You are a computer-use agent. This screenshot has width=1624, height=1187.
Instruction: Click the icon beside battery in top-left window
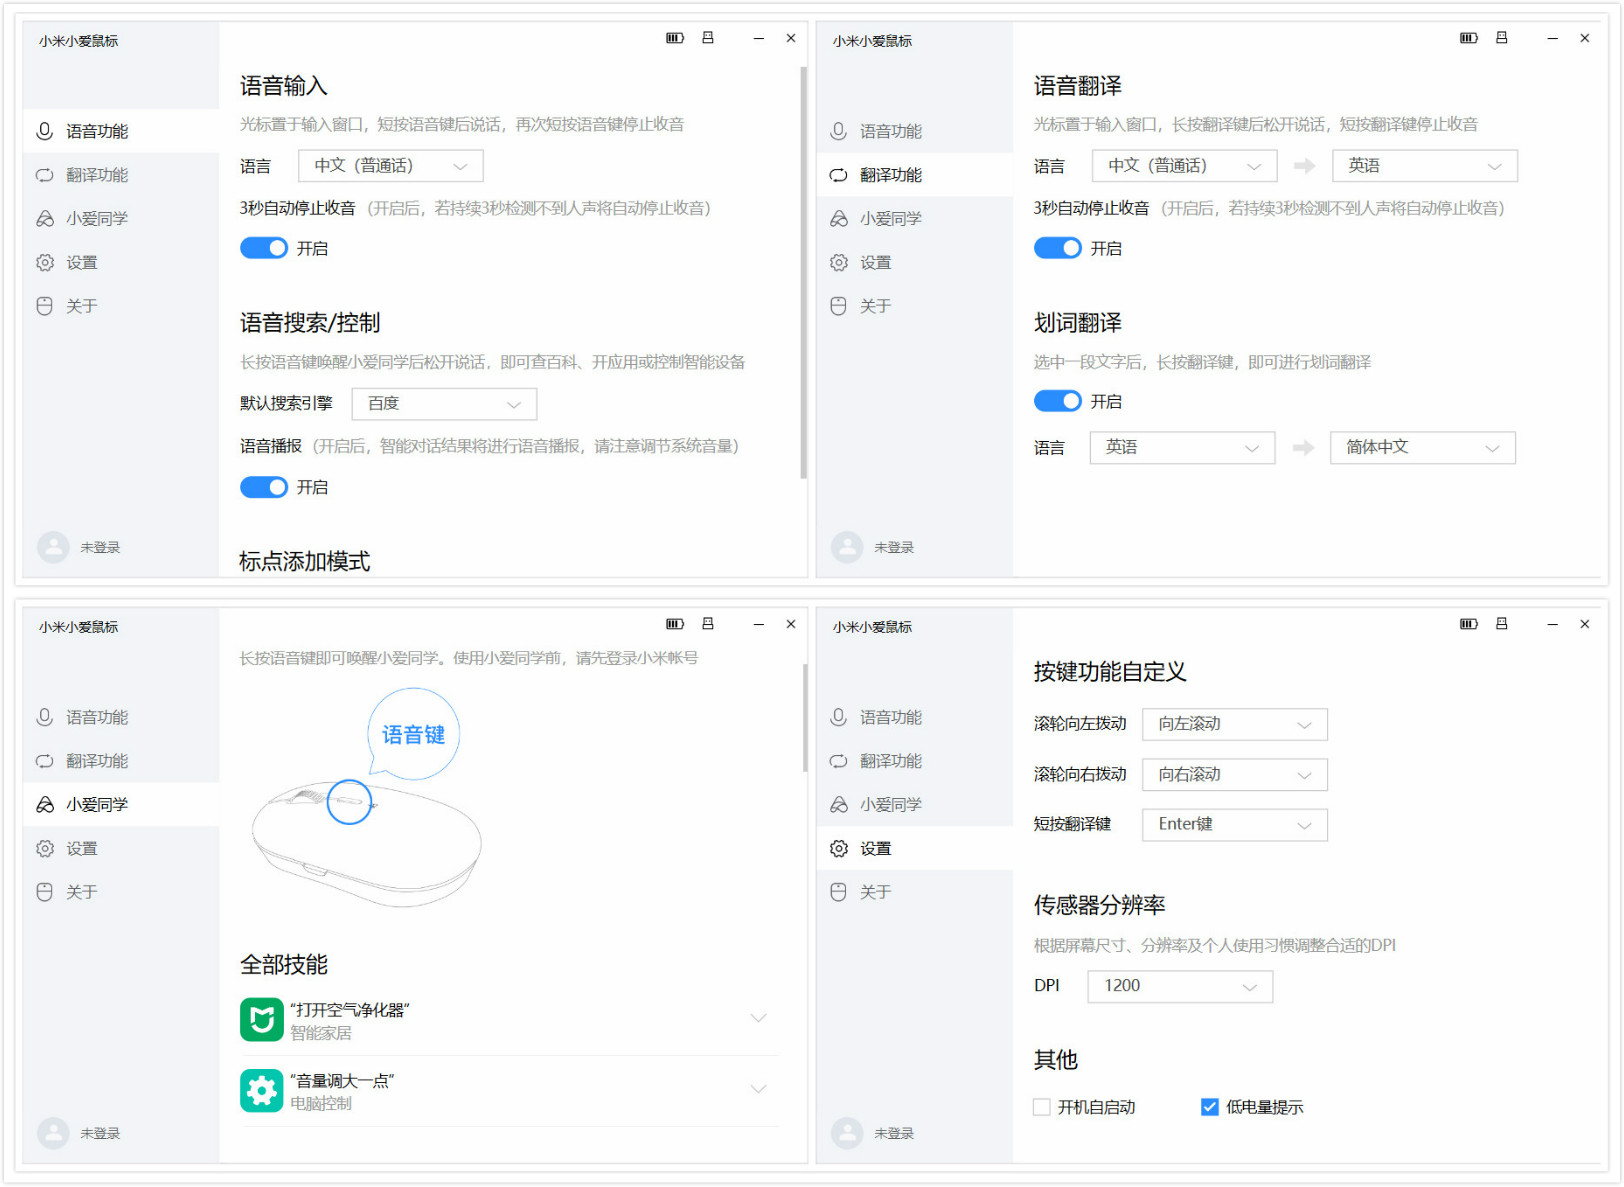(708, 38)
